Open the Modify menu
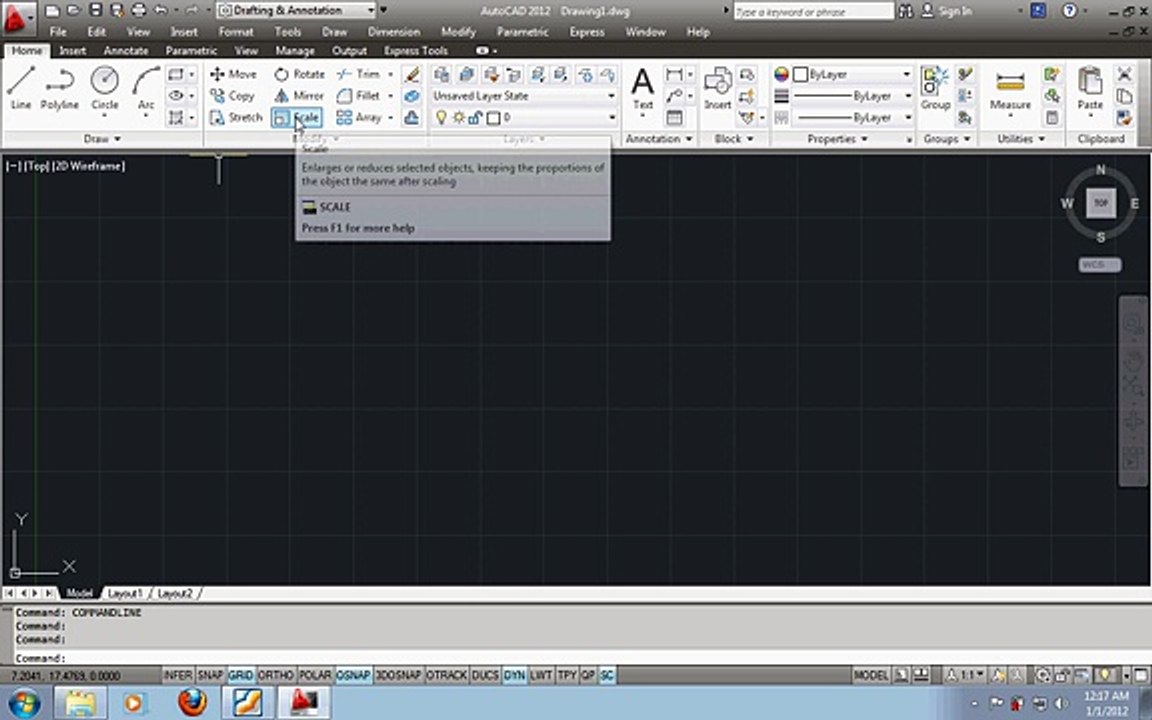 click(x=458, y=32)
